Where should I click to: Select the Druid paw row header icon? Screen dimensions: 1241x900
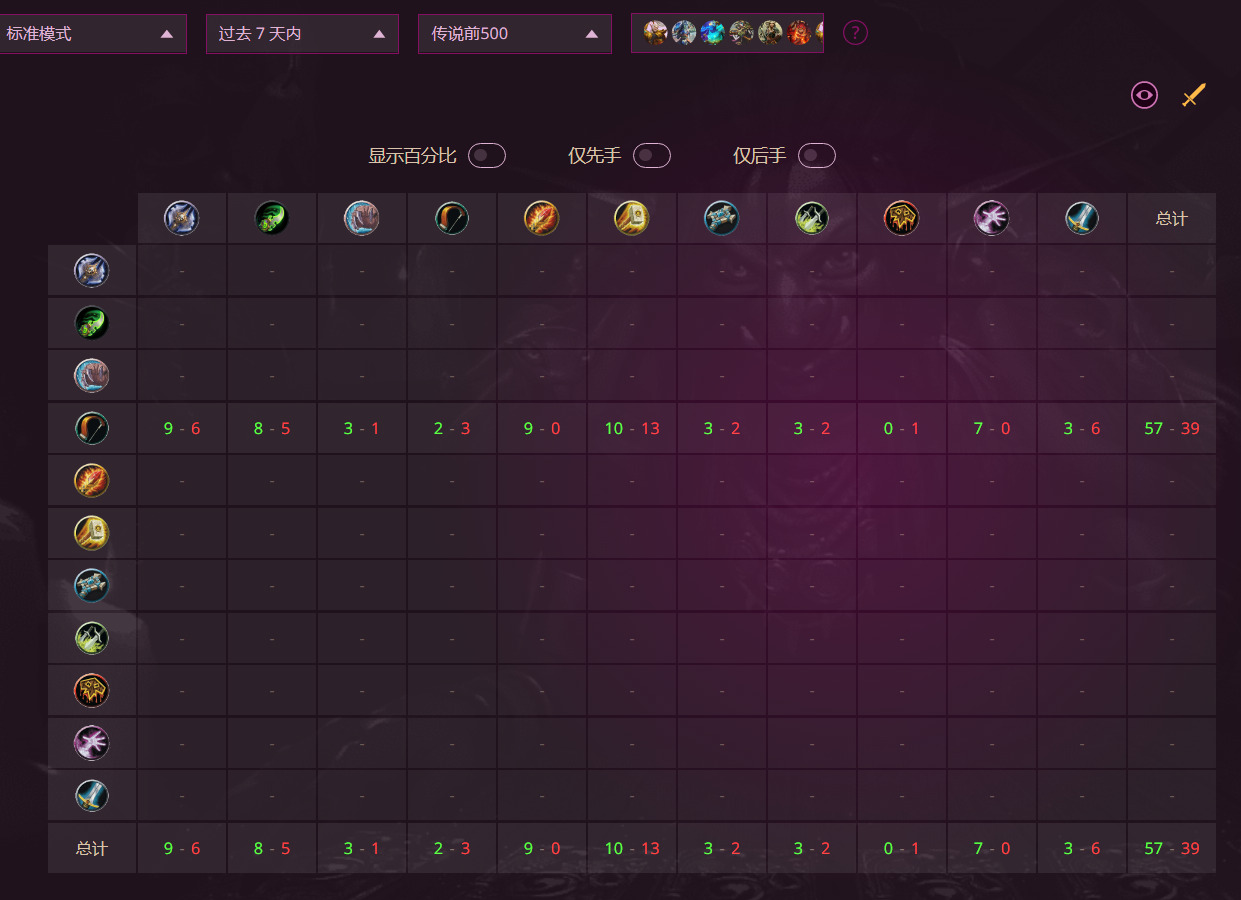click(x=92, y=376)
